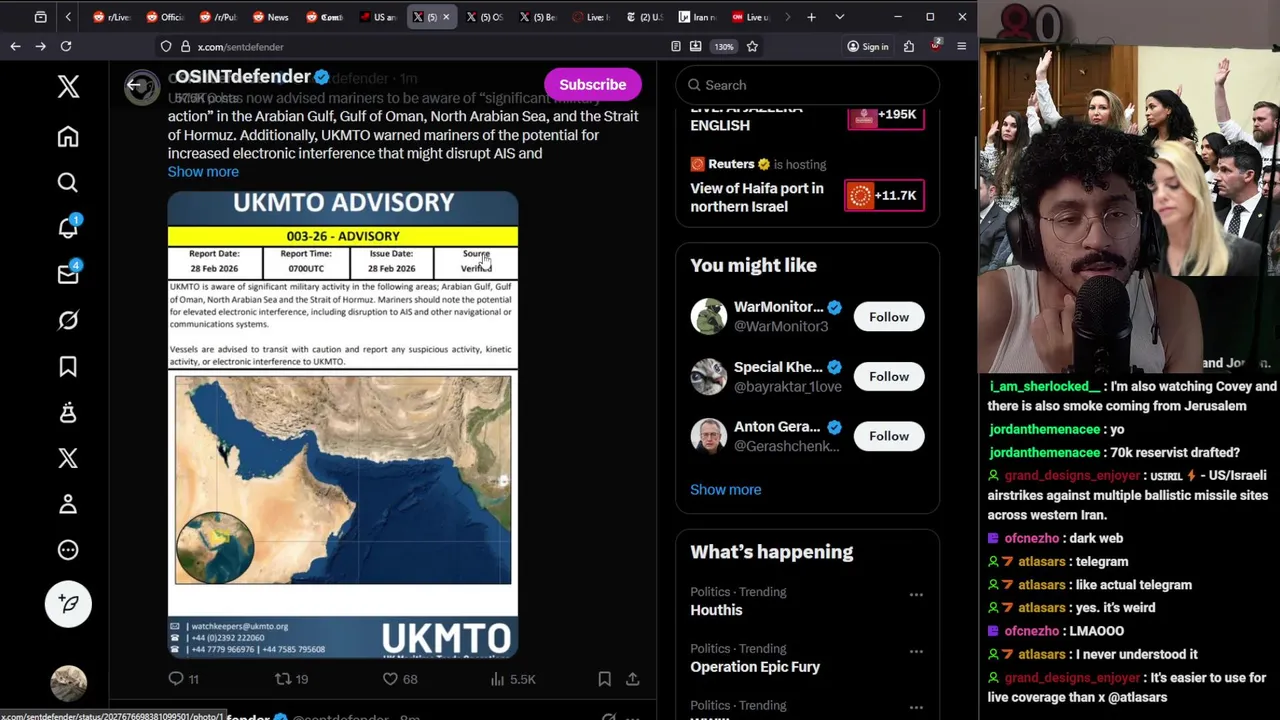Screen dimensions: 1280x720
Task: Click the Search field on X
Action: pyautogui.click(x=808, y=85)
